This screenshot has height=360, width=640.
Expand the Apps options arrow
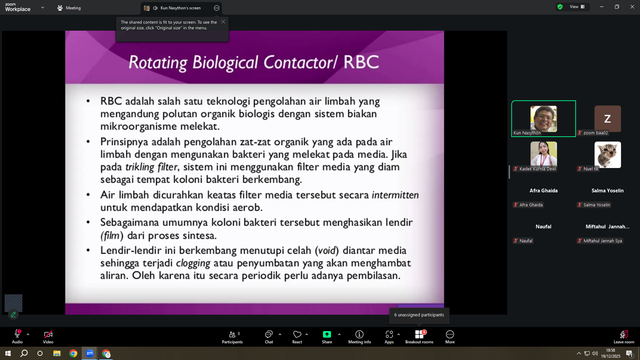[x=398, y=334]
